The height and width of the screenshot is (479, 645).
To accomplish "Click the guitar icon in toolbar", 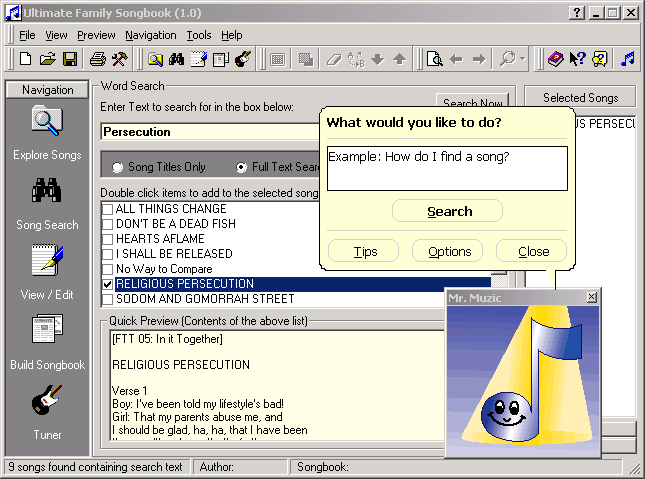I will pyautogui.click(x=242, y=59).
